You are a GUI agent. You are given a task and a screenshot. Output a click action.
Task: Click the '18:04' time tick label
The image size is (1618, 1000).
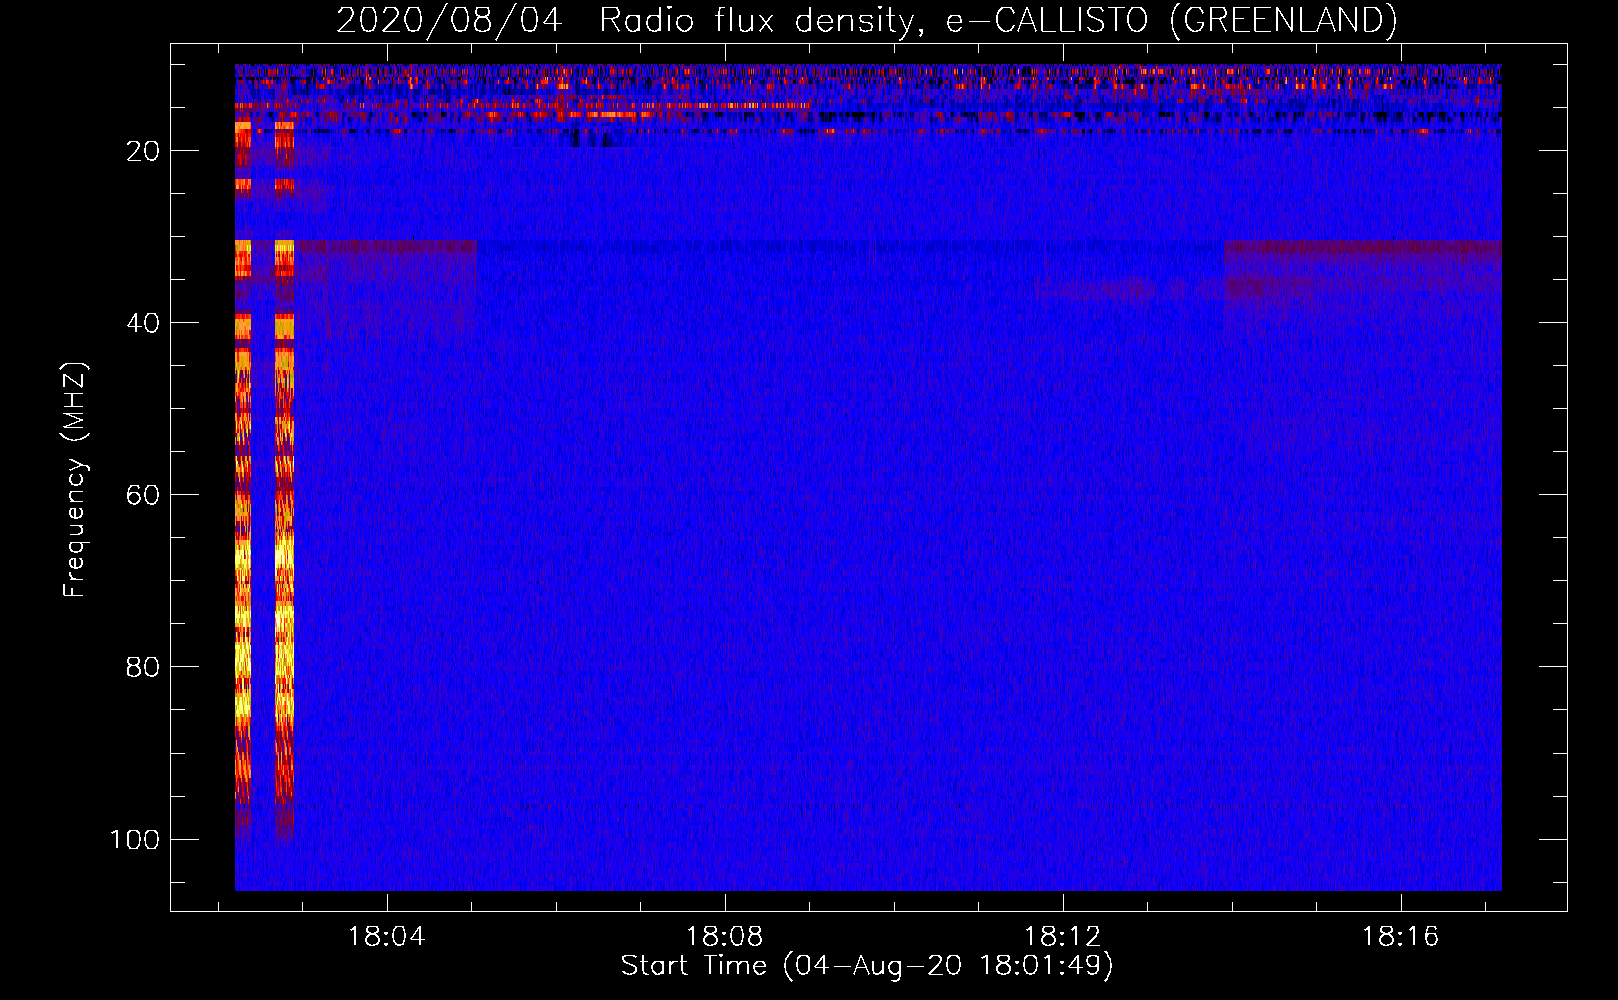tap(386, 937)
